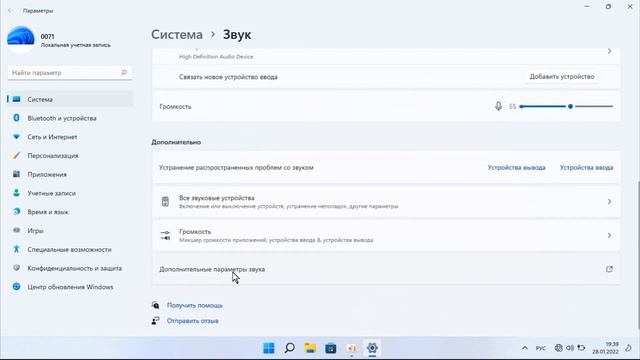
Task: Open 'Устройства ввода' troubleshooter link
Action: point(586,167)
